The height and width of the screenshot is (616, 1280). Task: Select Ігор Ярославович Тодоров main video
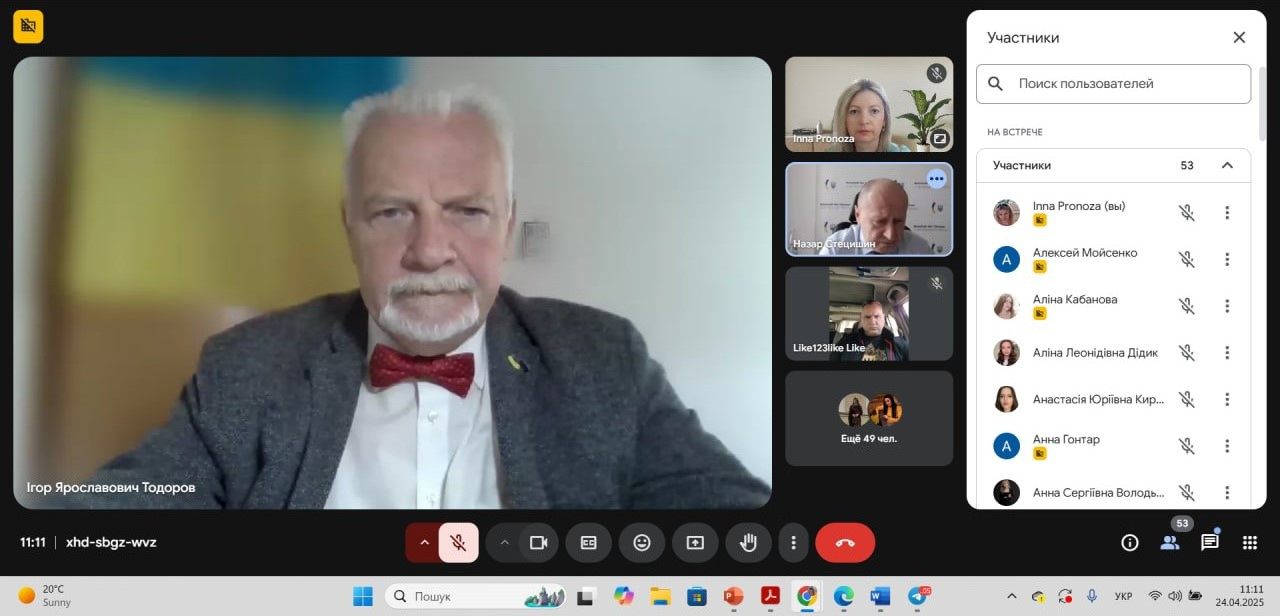click(392, 283)
